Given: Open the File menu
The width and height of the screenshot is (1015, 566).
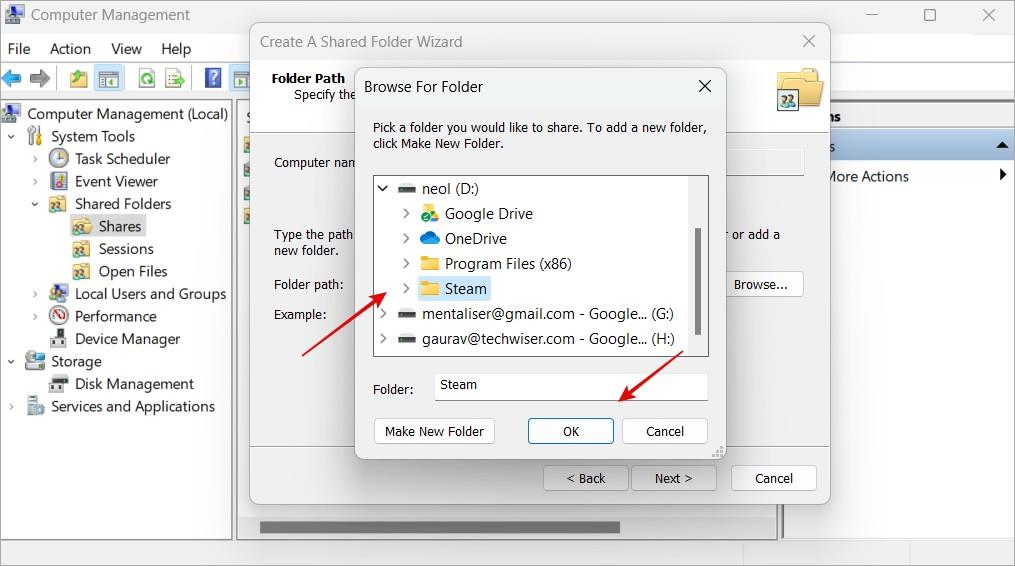Looking at the screenshot, I should coord(19,49).
